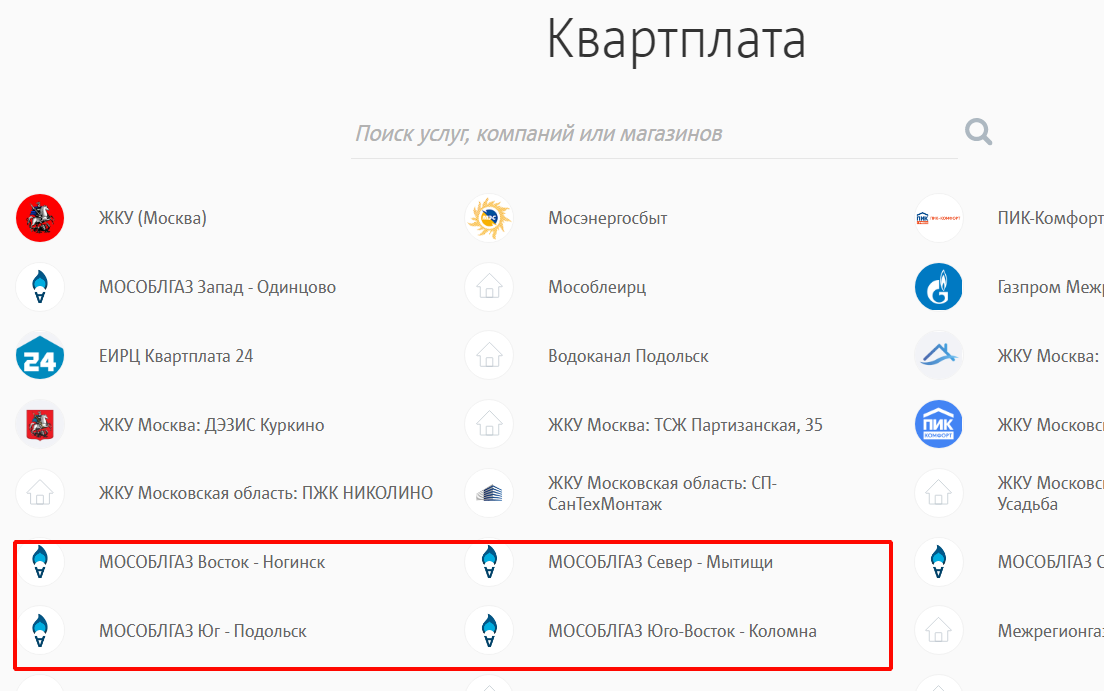
Task: Choose МОСОБЛГАЗ Юго-Восток - Коломна
Action: coord(682,631)
